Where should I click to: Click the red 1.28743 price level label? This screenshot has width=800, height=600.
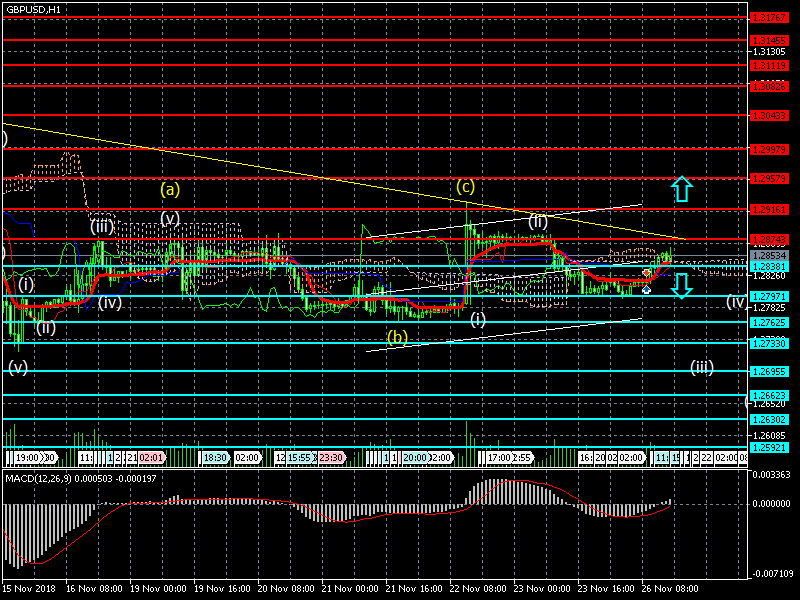click(x=769, y=239)
